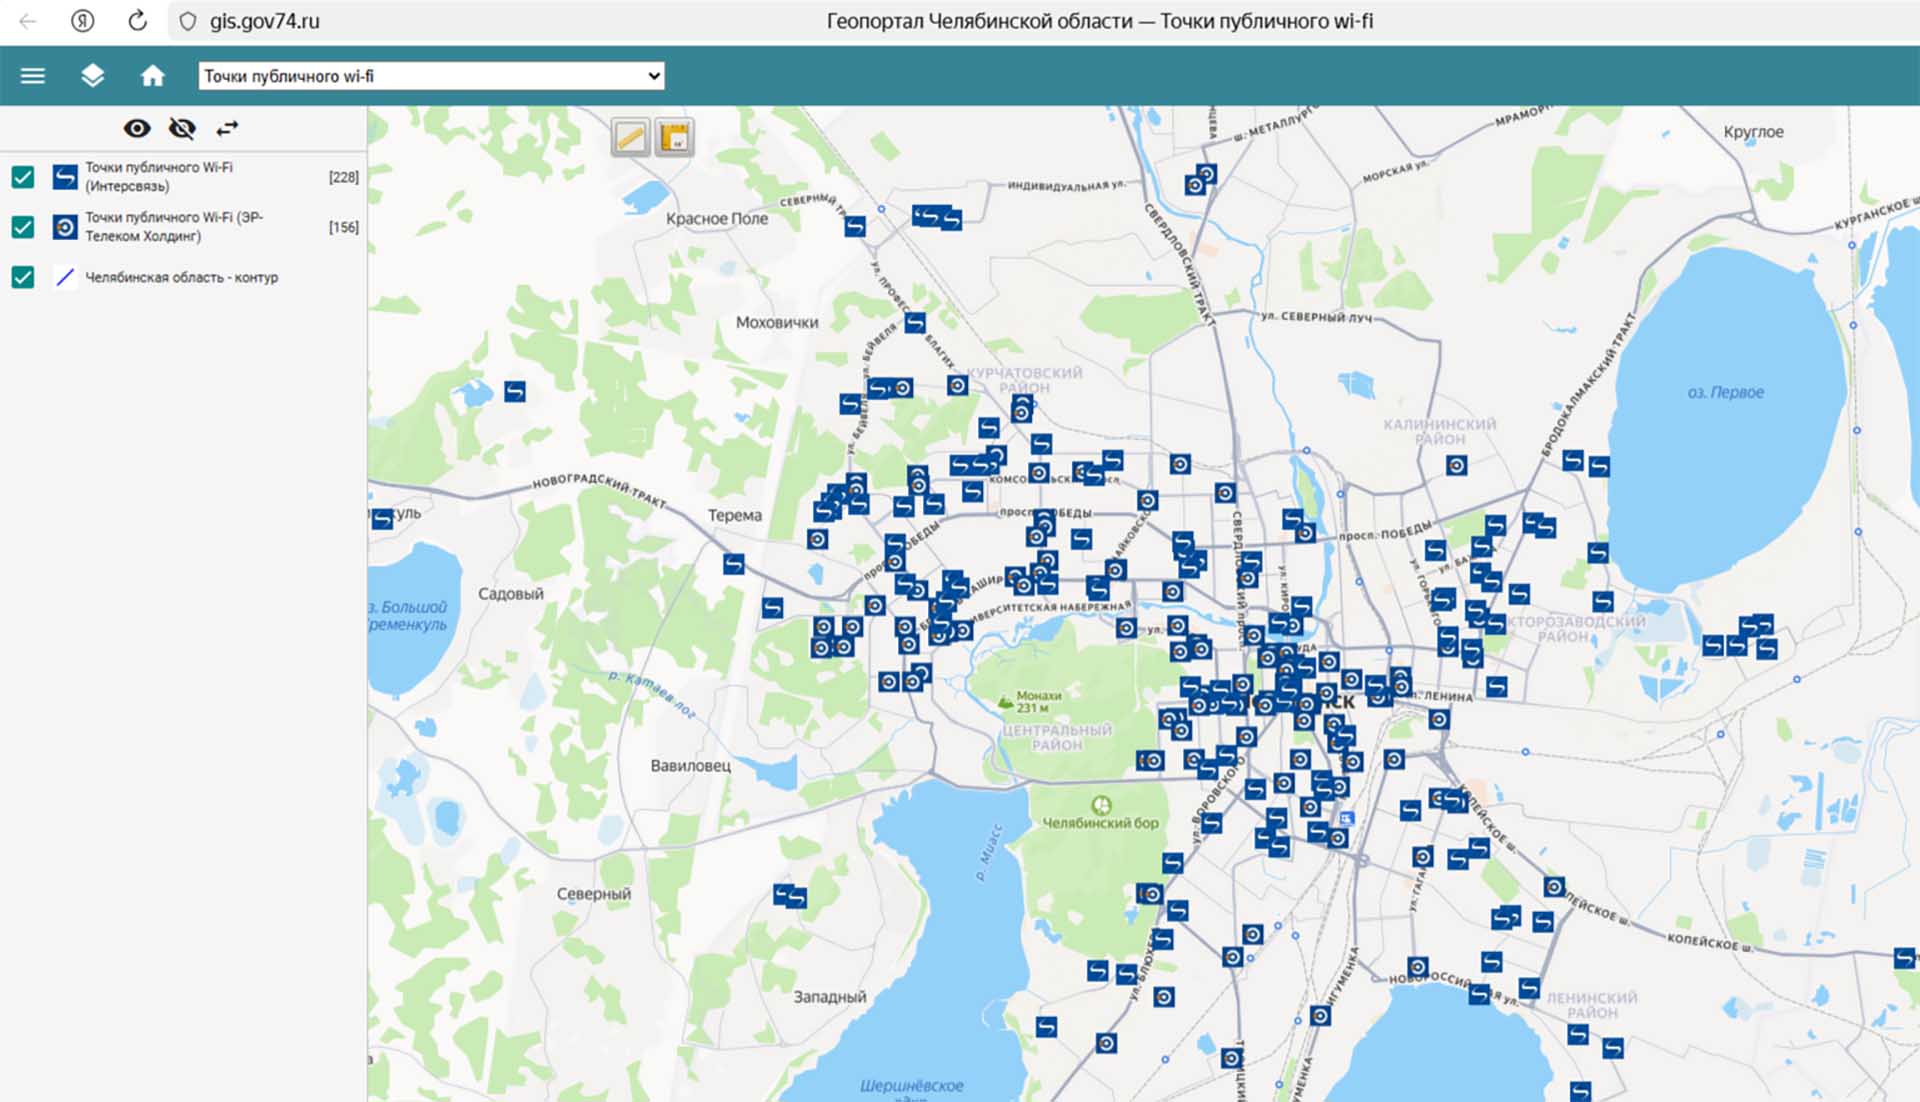Open the hamburger main menu

(x=33, y=76)
